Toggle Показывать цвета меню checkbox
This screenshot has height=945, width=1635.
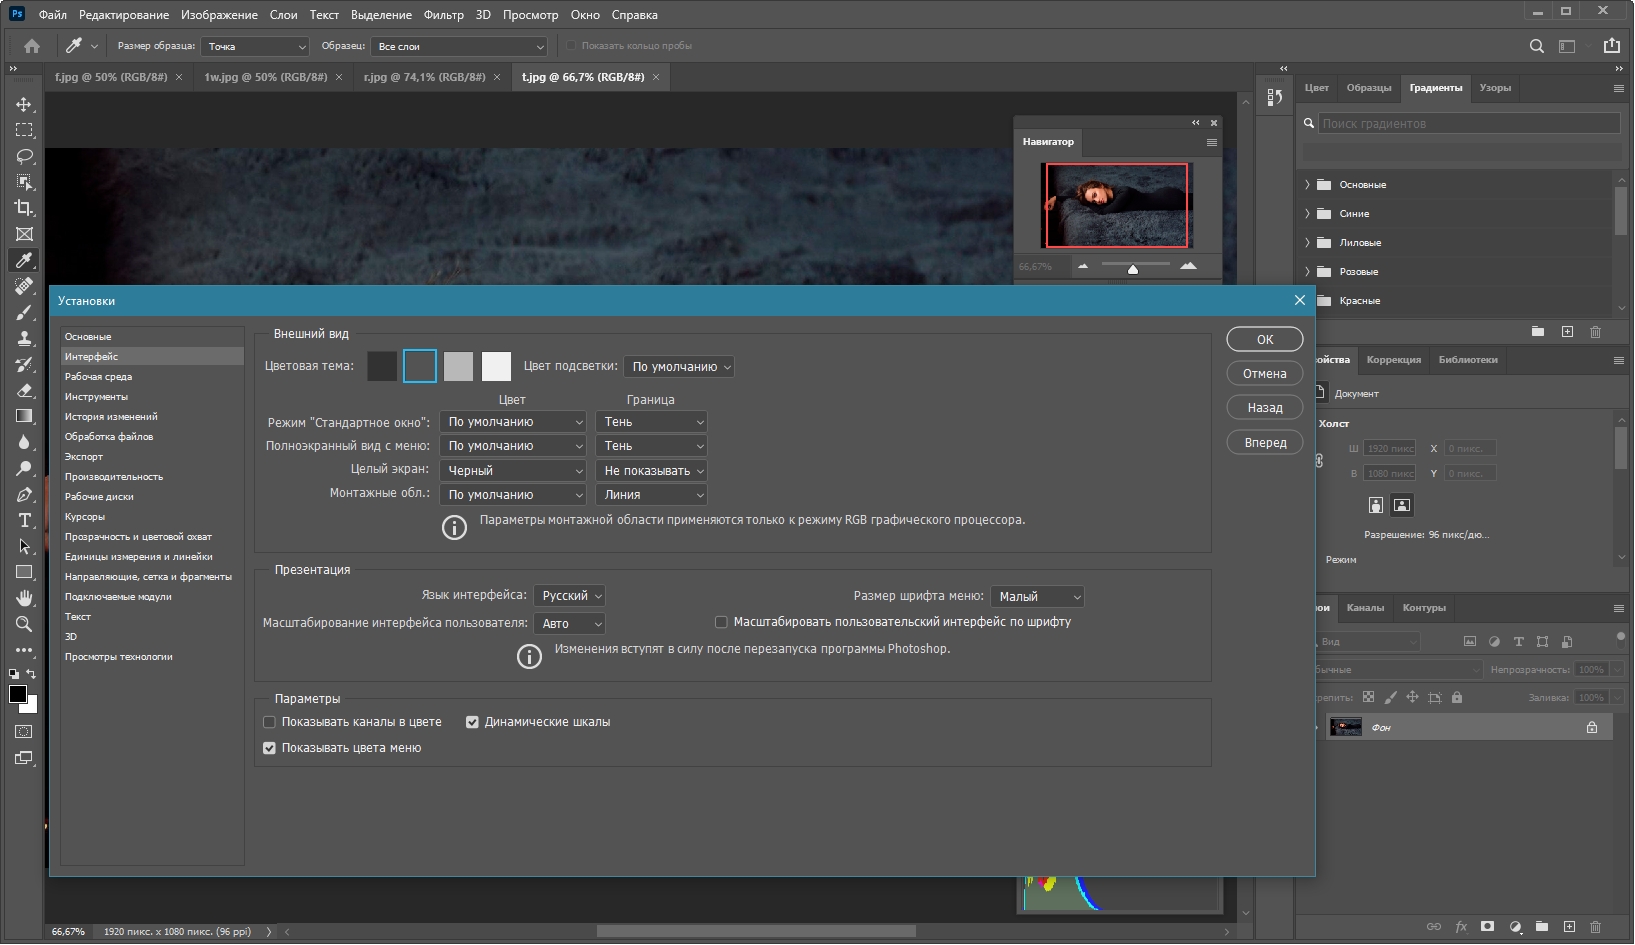[x=269, y=748]
